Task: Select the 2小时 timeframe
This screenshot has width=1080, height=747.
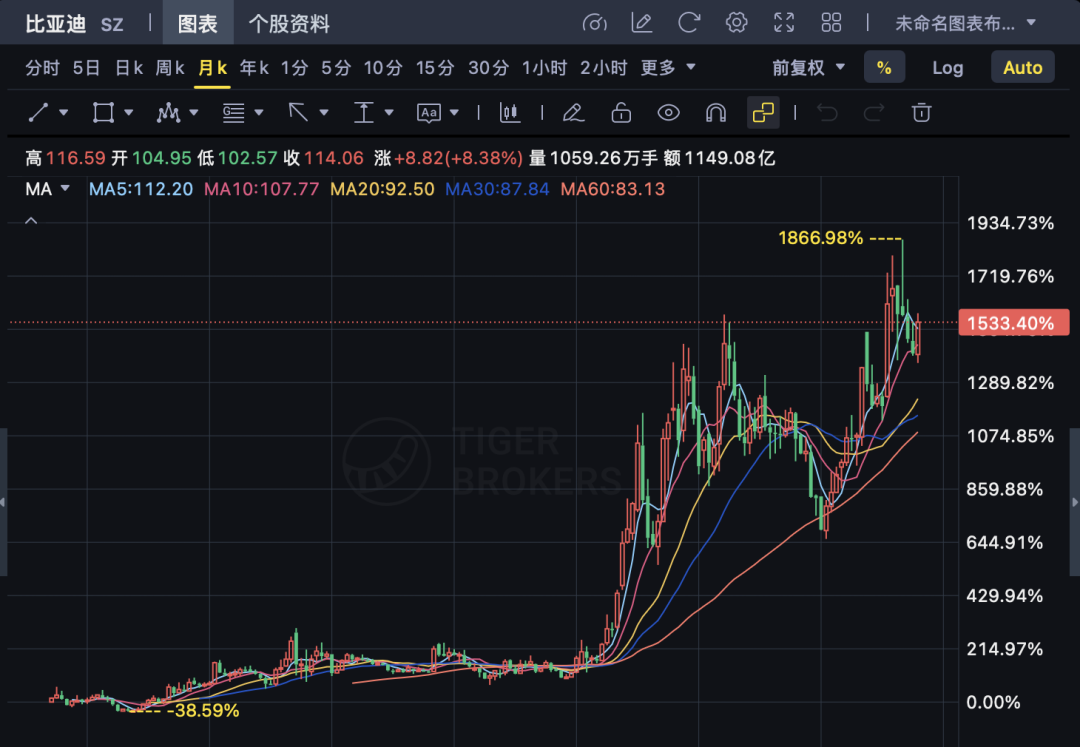Action: 603,67
